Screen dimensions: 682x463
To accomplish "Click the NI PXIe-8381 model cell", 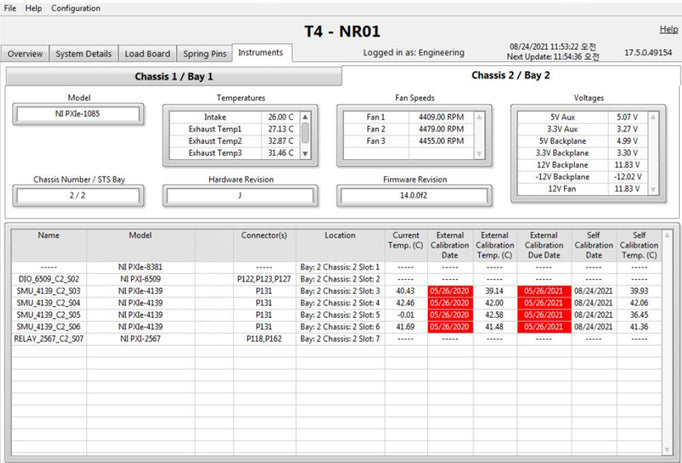I will coord(140,267).
